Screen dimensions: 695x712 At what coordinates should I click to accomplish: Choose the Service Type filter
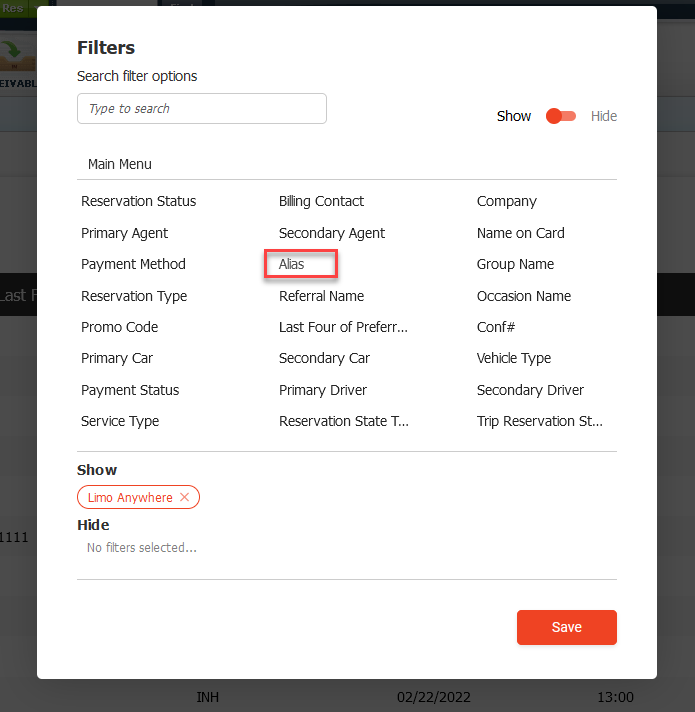pyautogui.click(x=120, y=421)
